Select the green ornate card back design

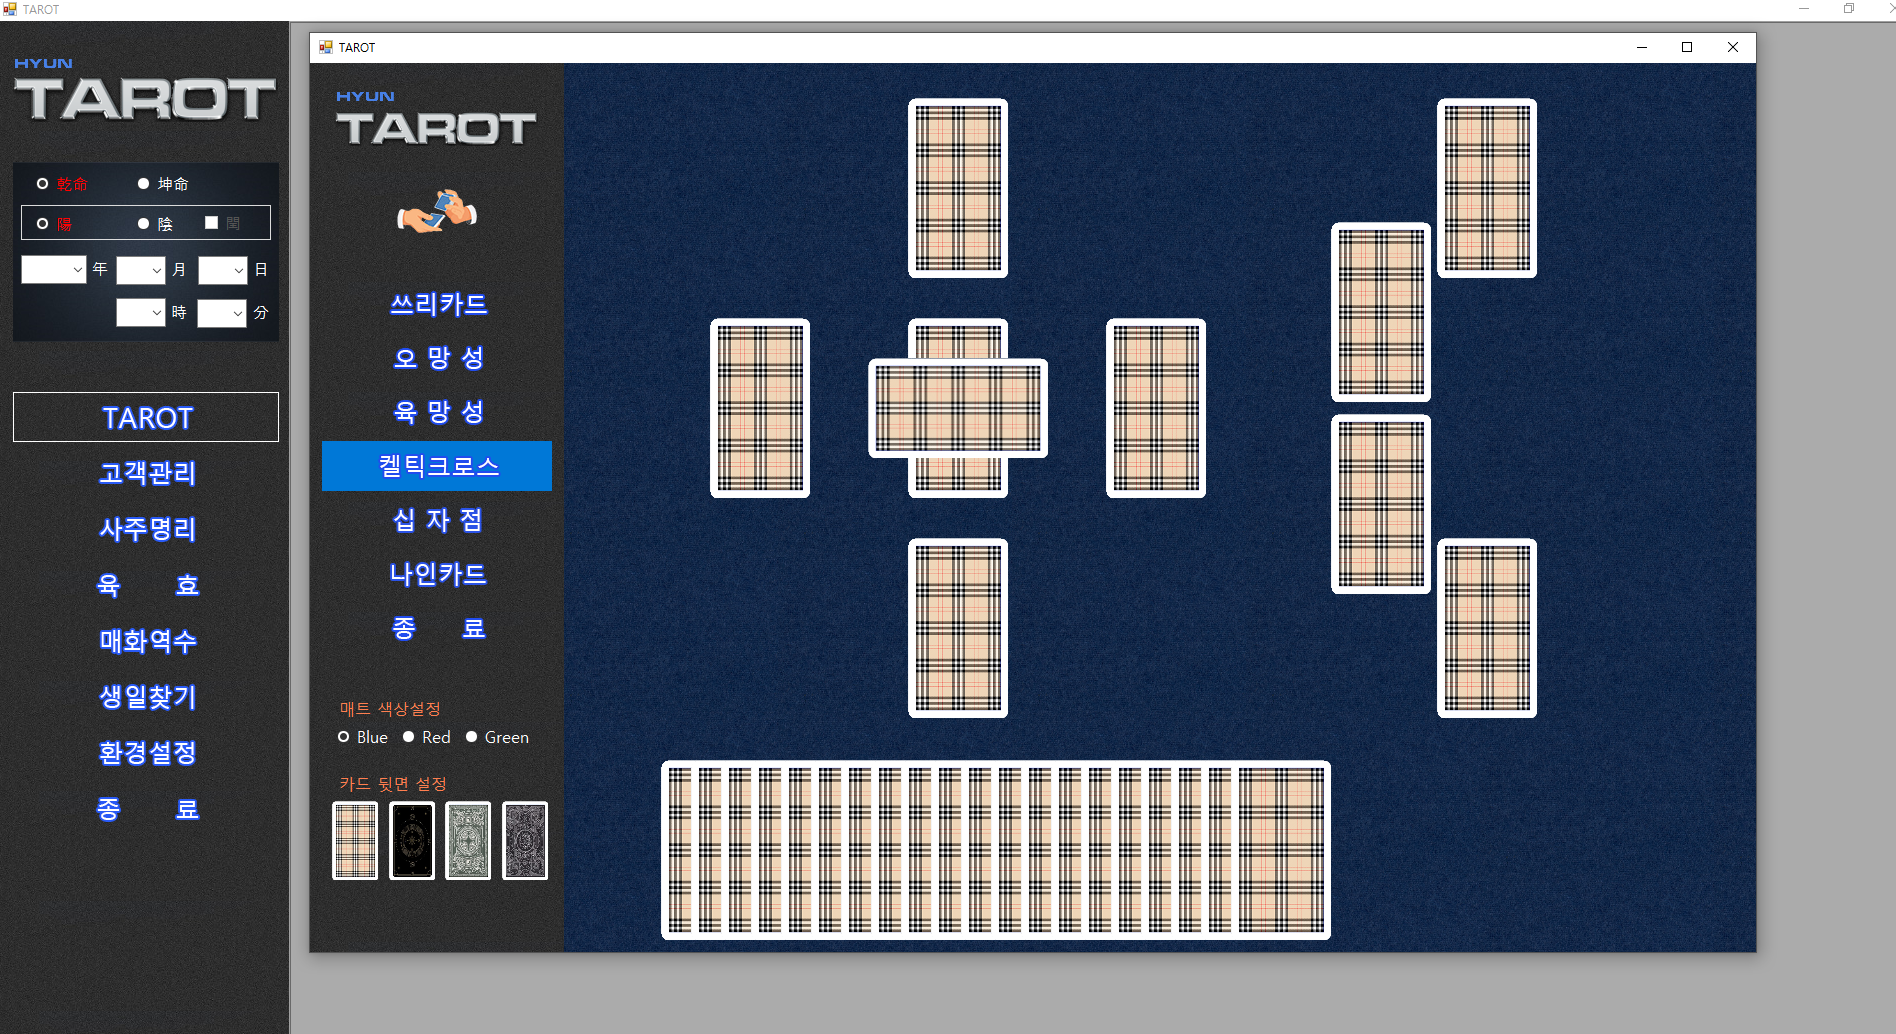coord(468,841)
